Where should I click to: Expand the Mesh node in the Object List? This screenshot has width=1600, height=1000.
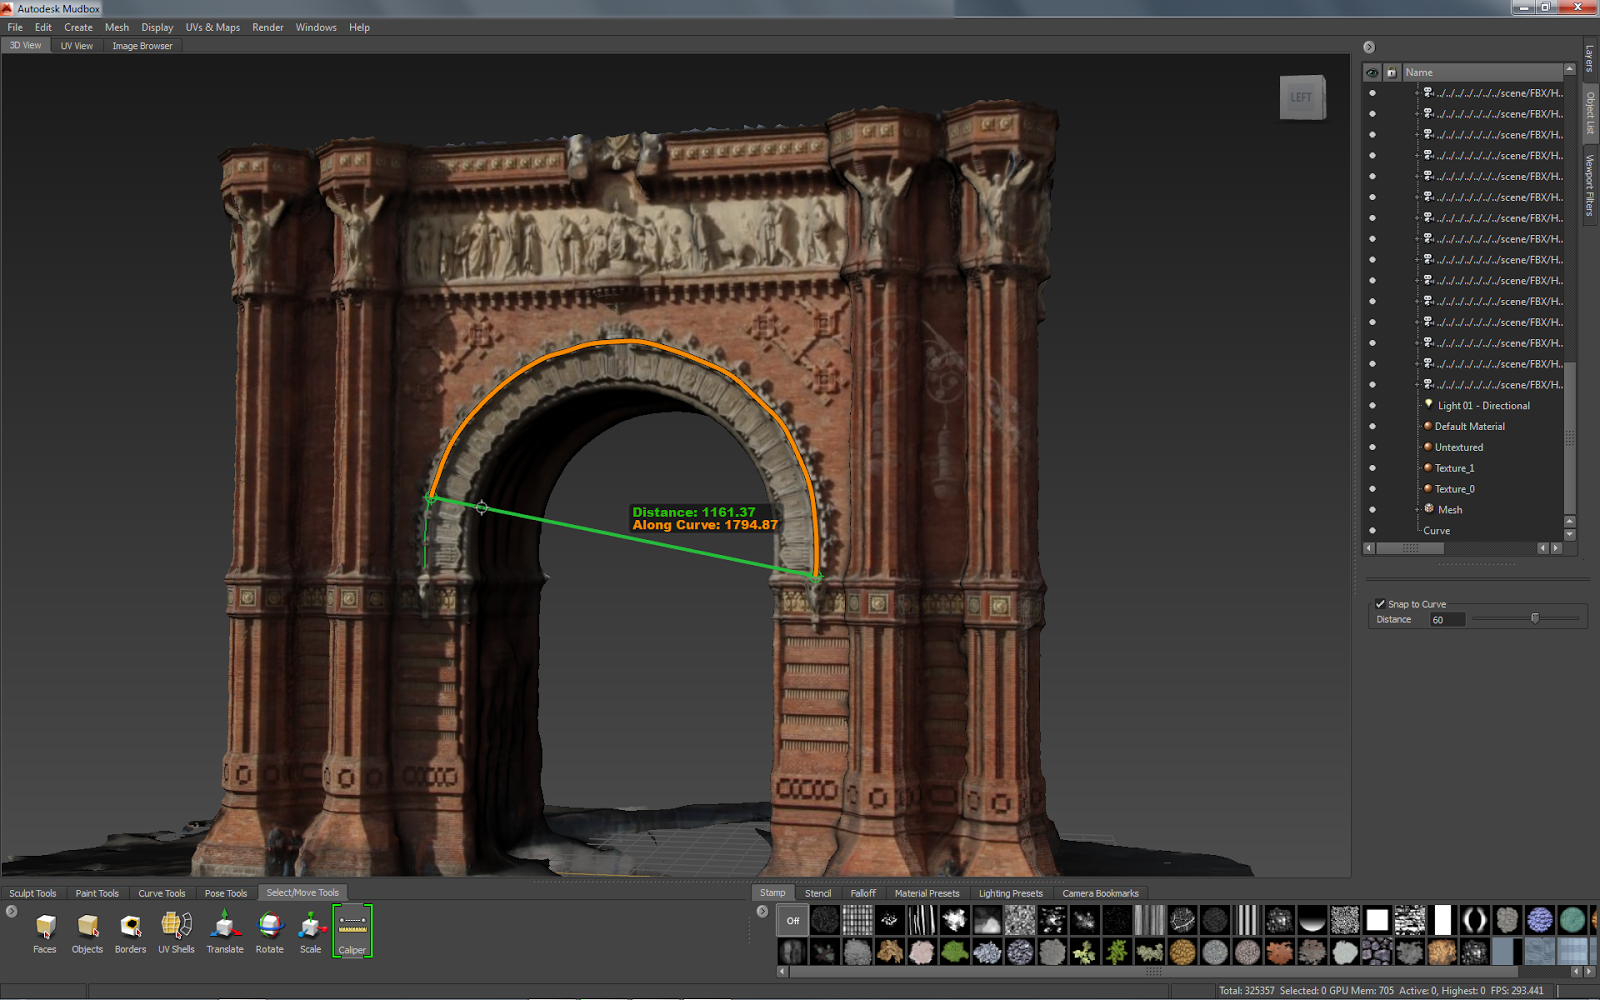click(x=1415, y=509)
